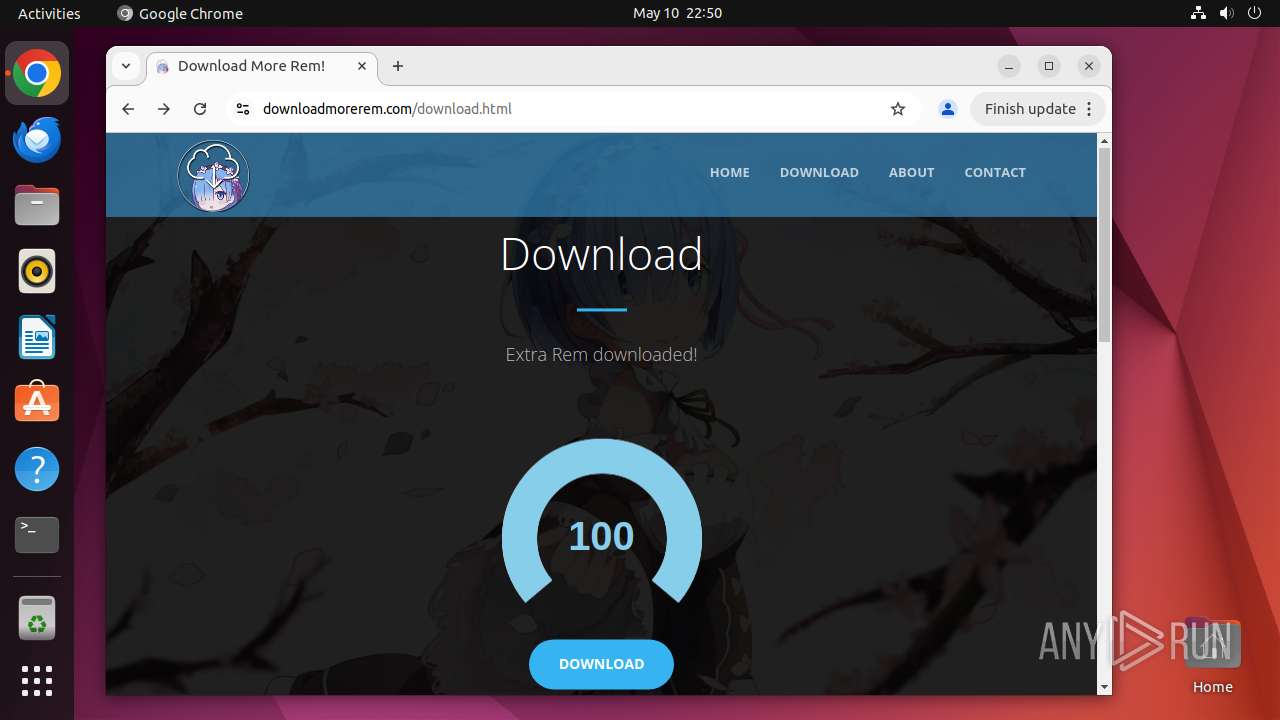Reload the current page
Image resolution: width=1280 pixels, height=720 pixels.
coord(200,109)
